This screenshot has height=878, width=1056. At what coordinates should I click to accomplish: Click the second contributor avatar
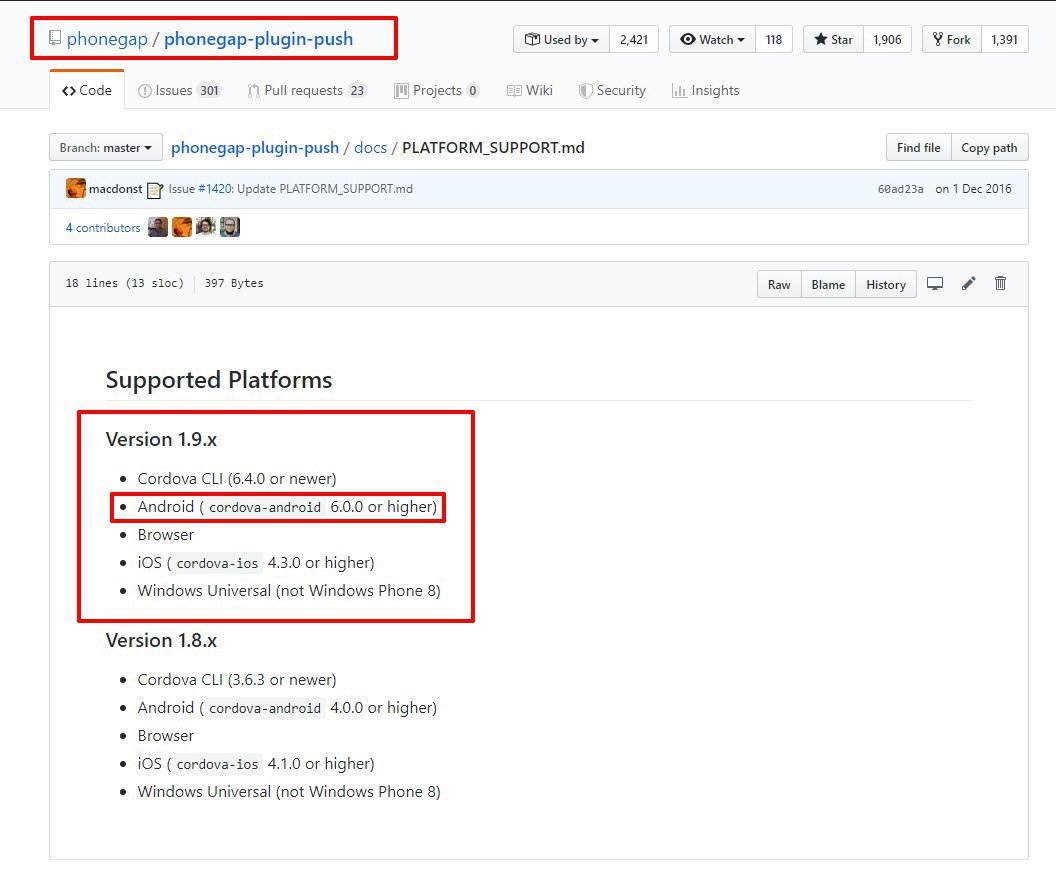(x=182, y=227)
